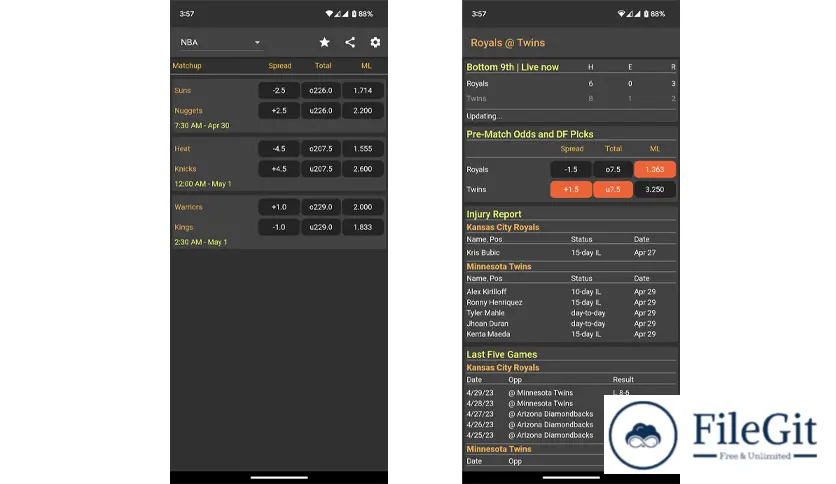This screenshot has height=484, width=836.
Task: Open Injury Report section heading
Action: click(494, 214)
